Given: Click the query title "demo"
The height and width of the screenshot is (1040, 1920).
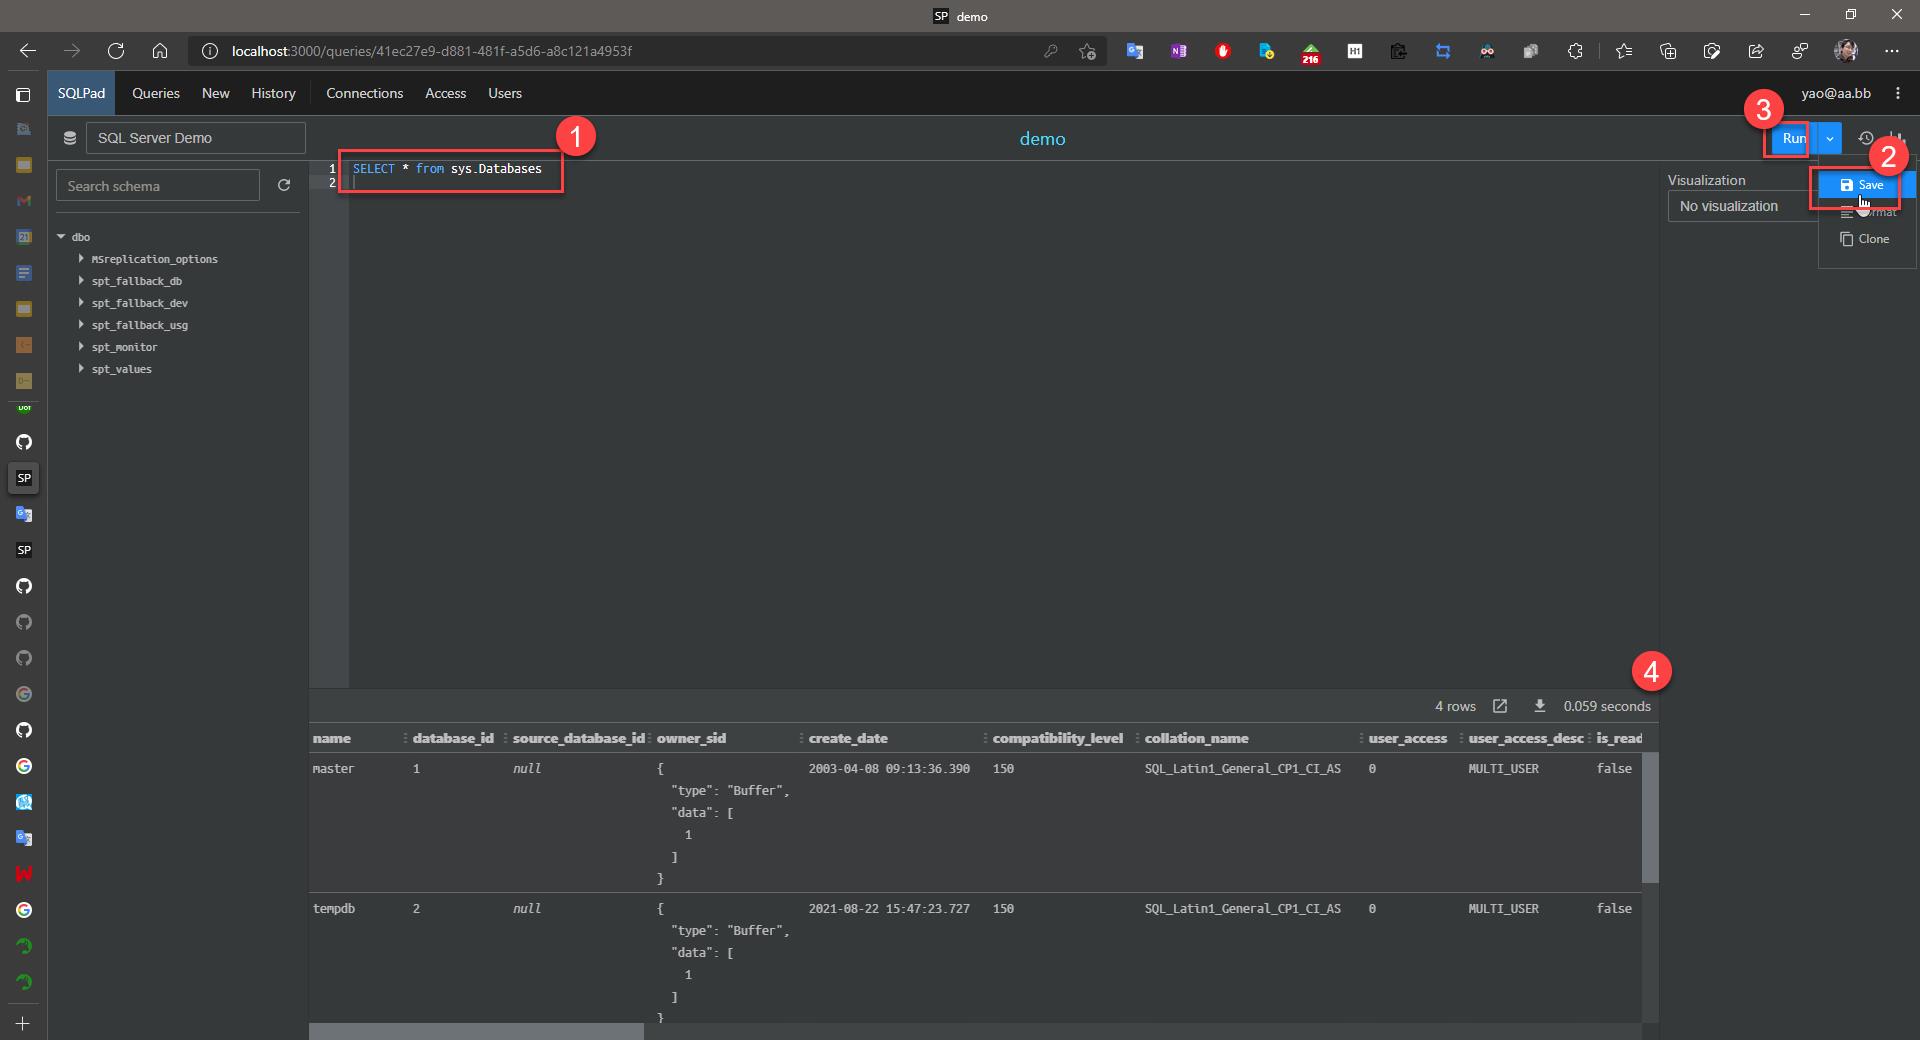Looking at the screenshot, I should pos(1042,139).
